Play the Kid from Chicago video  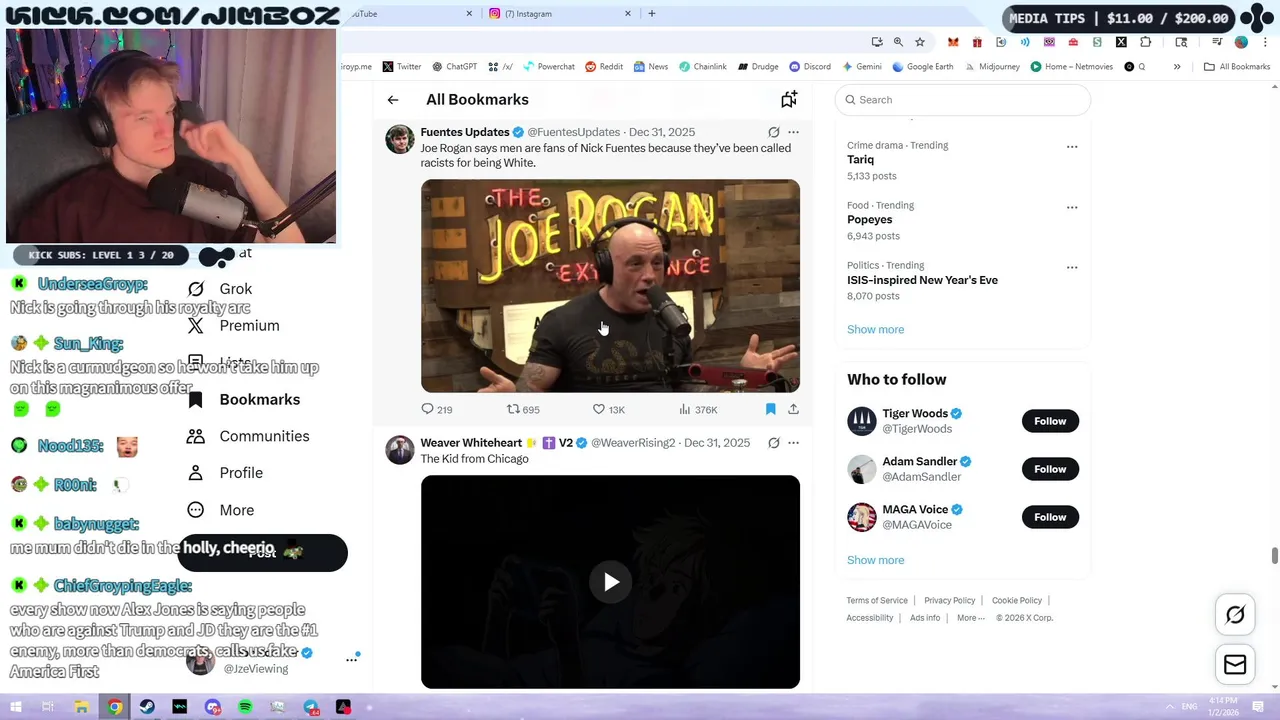click(x=610, y=582)
